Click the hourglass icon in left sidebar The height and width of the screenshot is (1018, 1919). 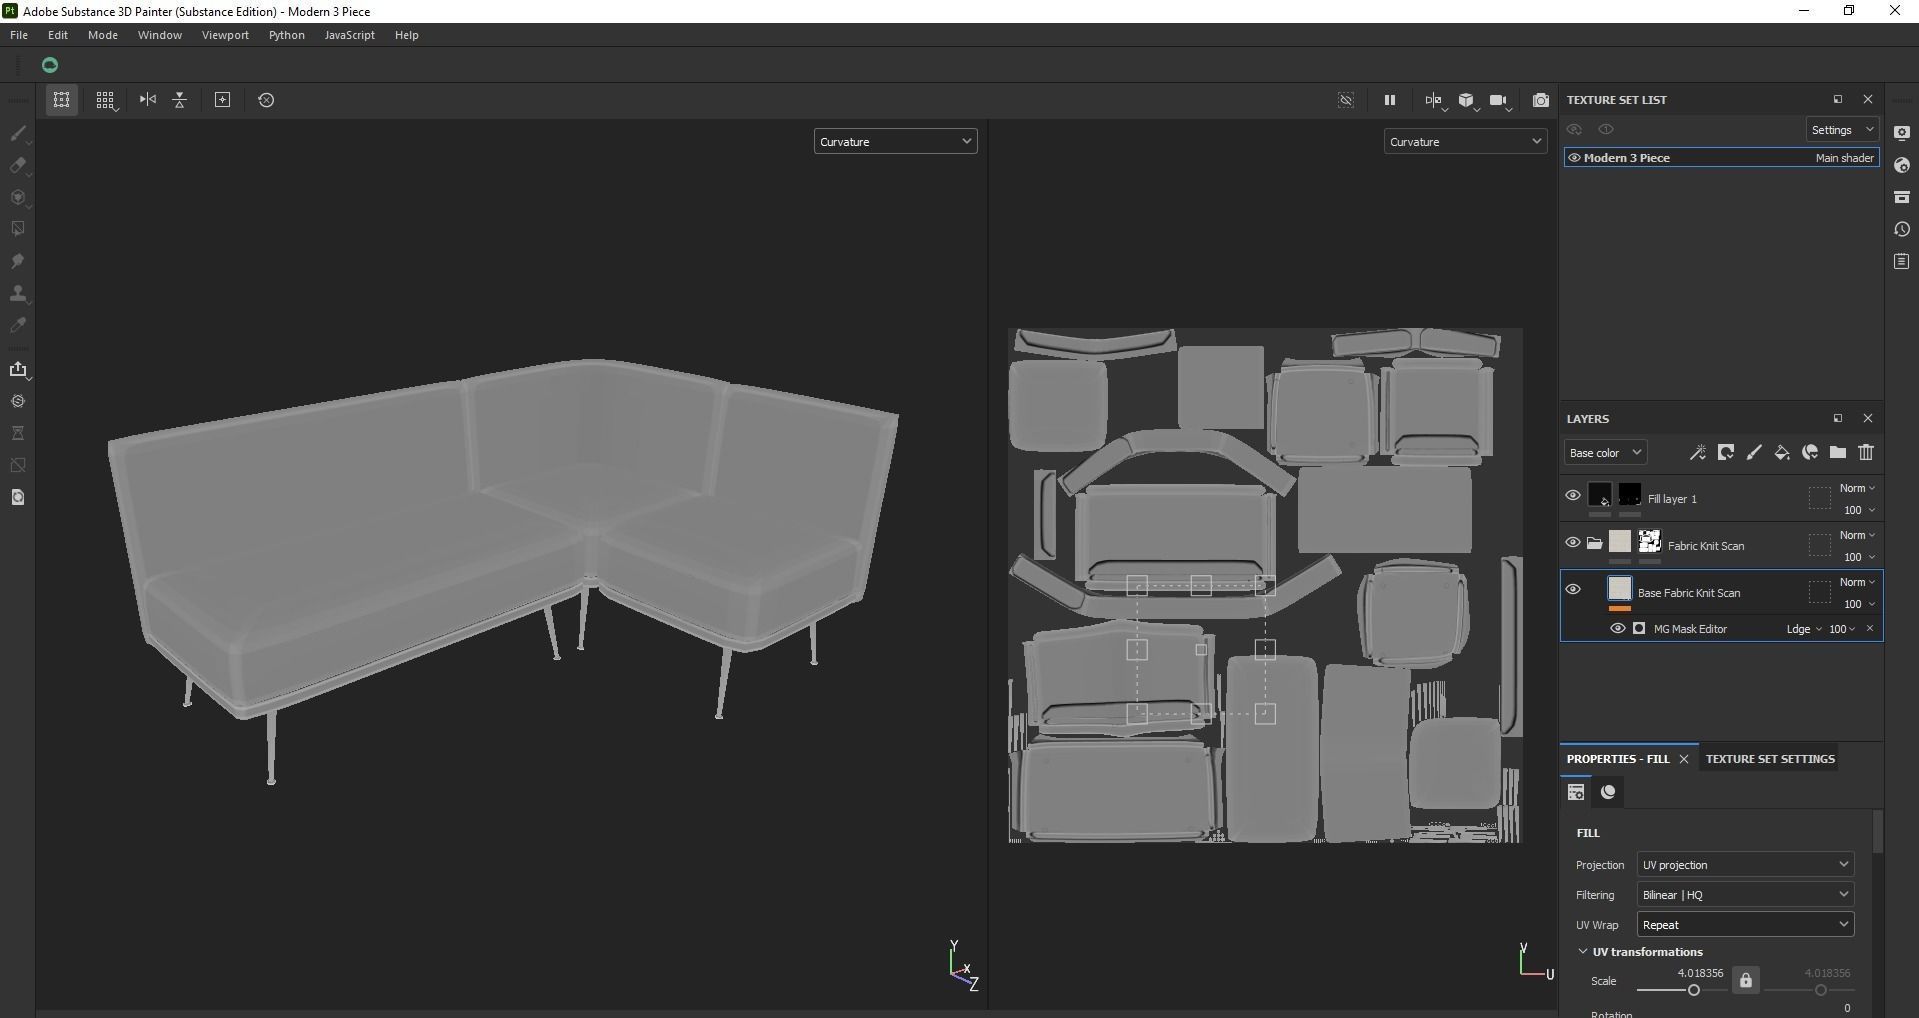(18, 433)
